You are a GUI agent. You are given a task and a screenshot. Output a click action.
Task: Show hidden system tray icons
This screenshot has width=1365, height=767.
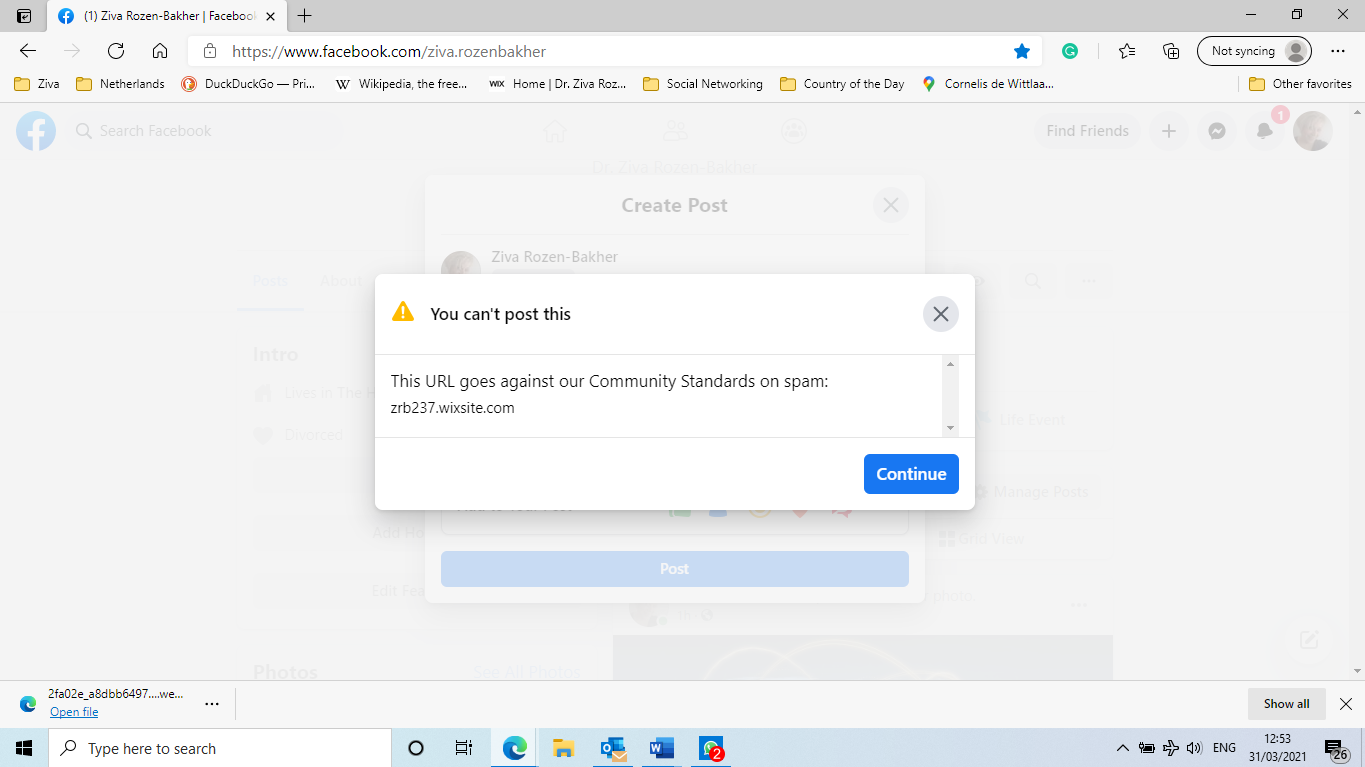[1122, 748]
